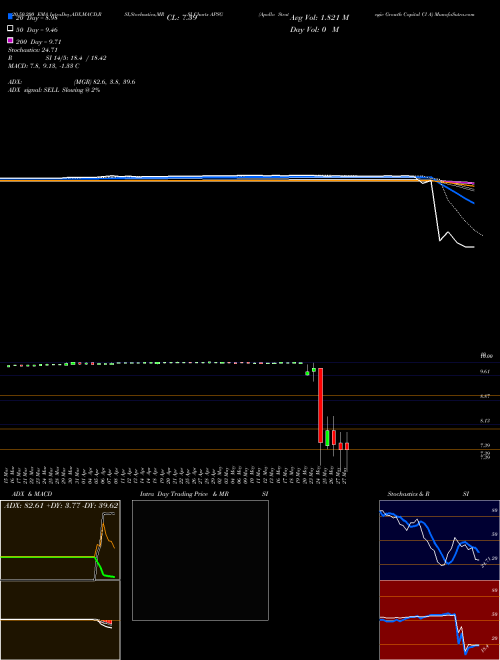The image size is (500, 660).
Task: Click the large red candlestick in the price chart
Action: pos(320,405)
